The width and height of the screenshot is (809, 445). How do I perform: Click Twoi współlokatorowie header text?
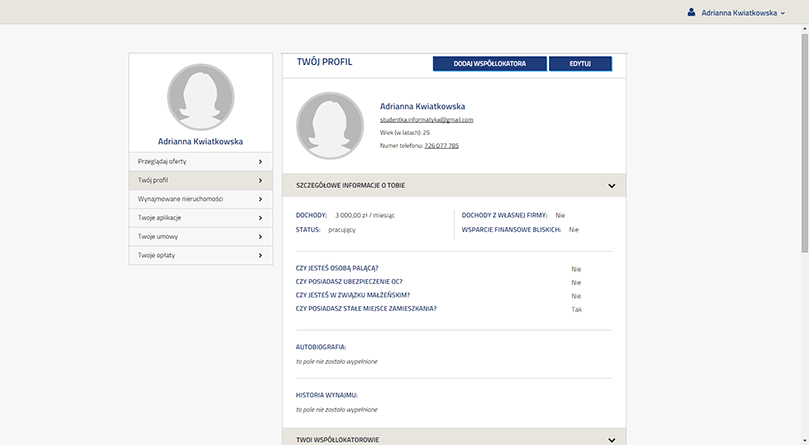coord(337,440)
